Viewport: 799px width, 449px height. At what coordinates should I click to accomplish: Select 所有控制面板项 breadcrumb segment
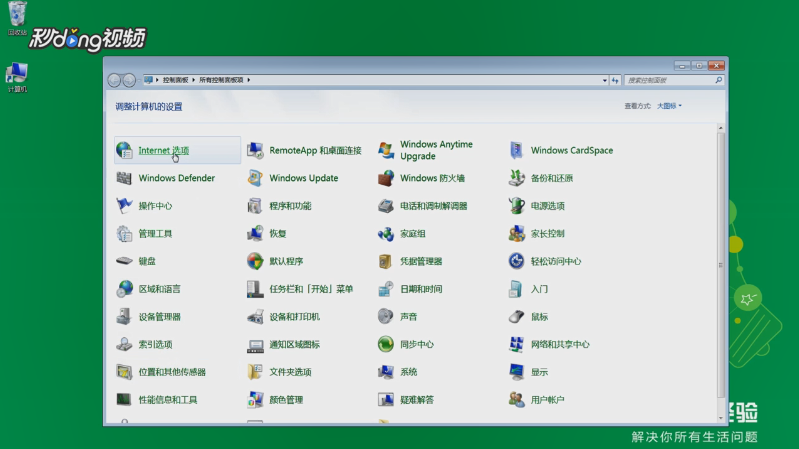tap(221, 80)
